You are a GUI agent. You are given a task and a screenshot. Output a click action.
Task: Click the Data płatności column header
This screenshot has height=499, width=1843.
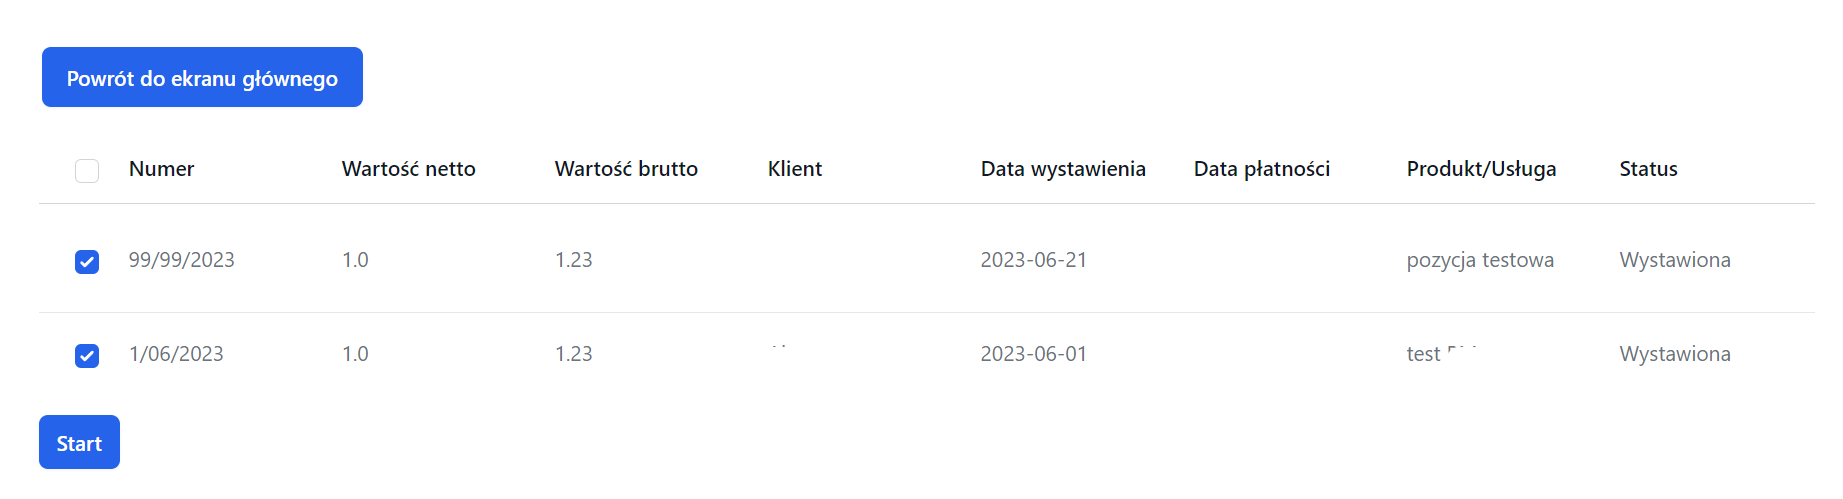point(1262,169)
